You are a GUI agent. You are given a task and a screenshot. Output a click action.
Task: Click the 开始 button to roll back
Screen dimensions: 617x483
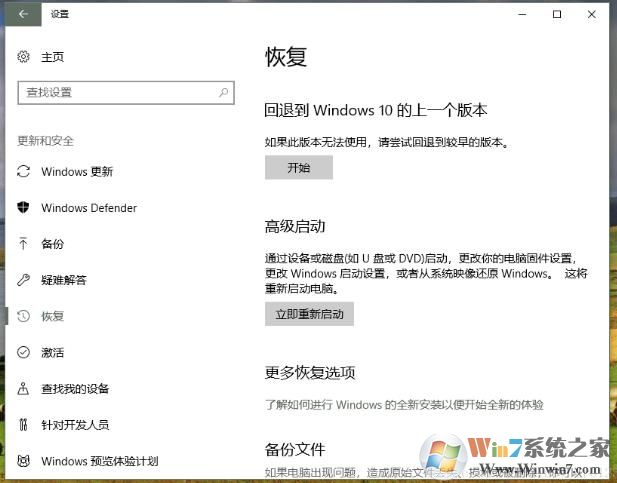[299, 168]
